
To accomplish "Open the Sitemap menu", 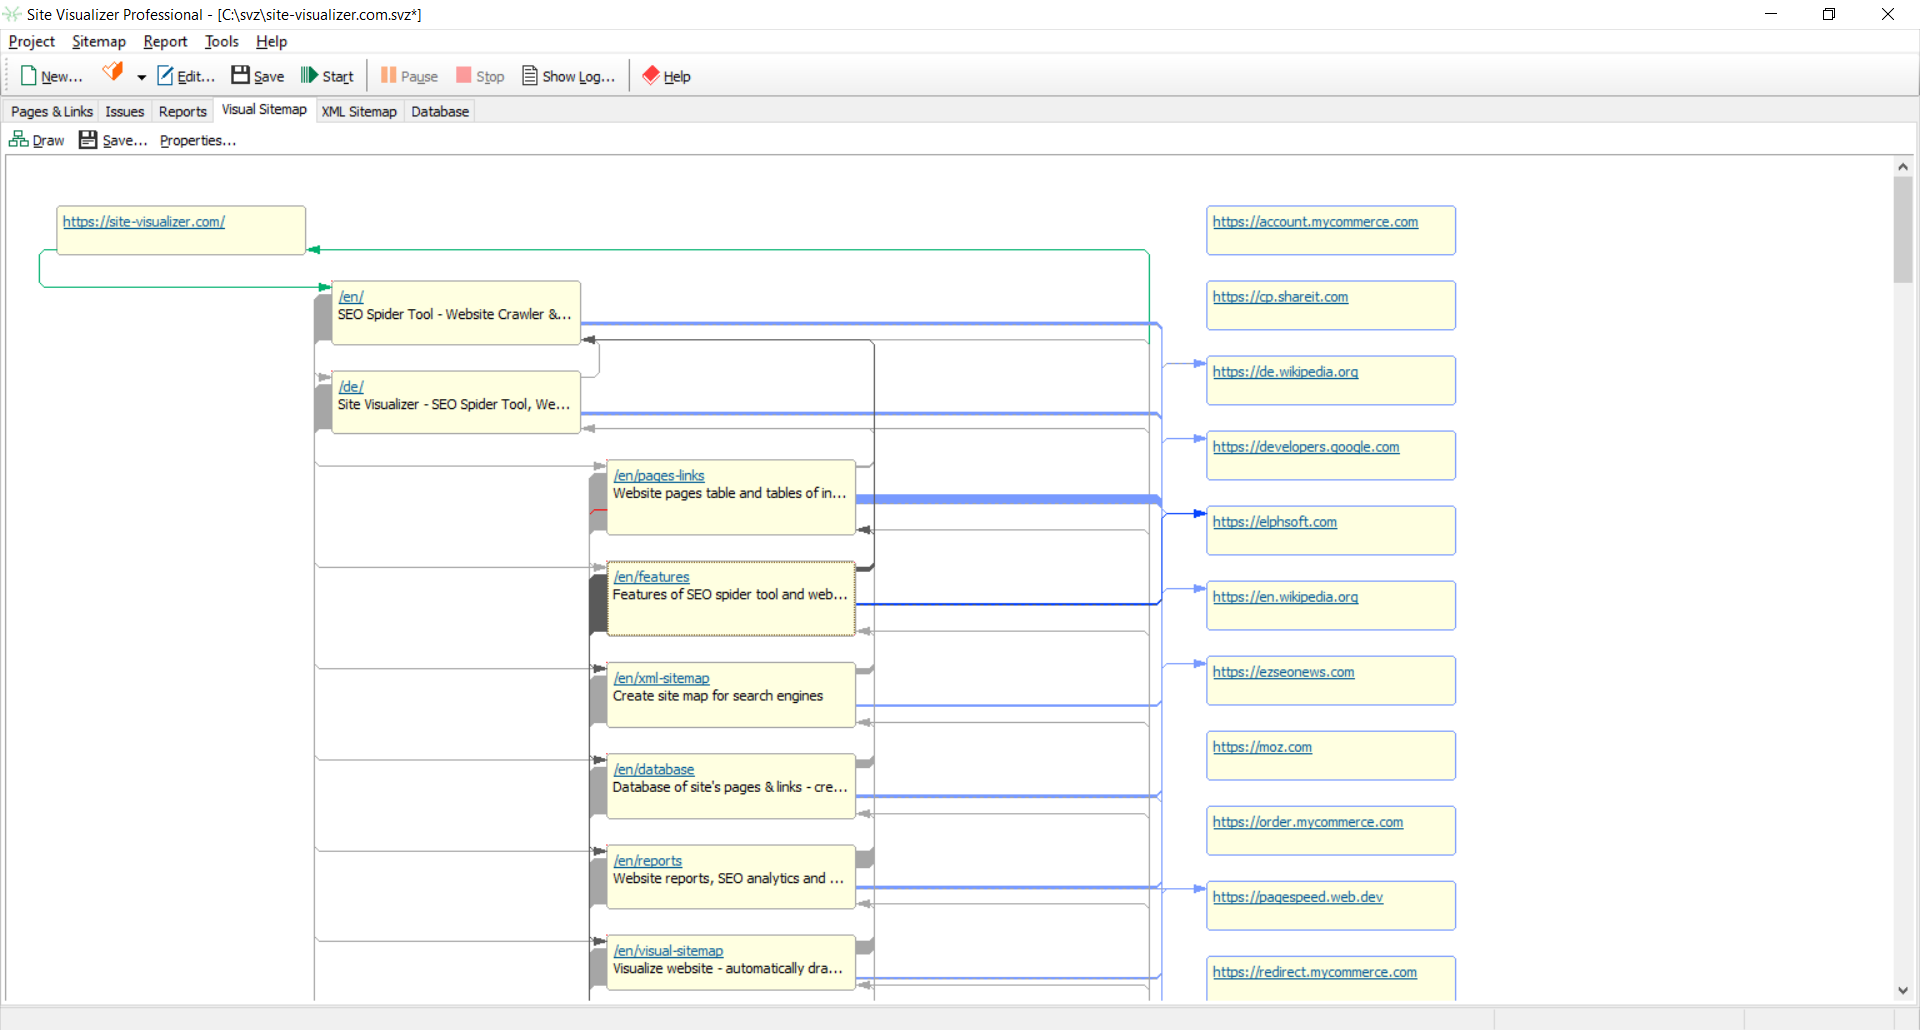I will [x=98, y=41].
